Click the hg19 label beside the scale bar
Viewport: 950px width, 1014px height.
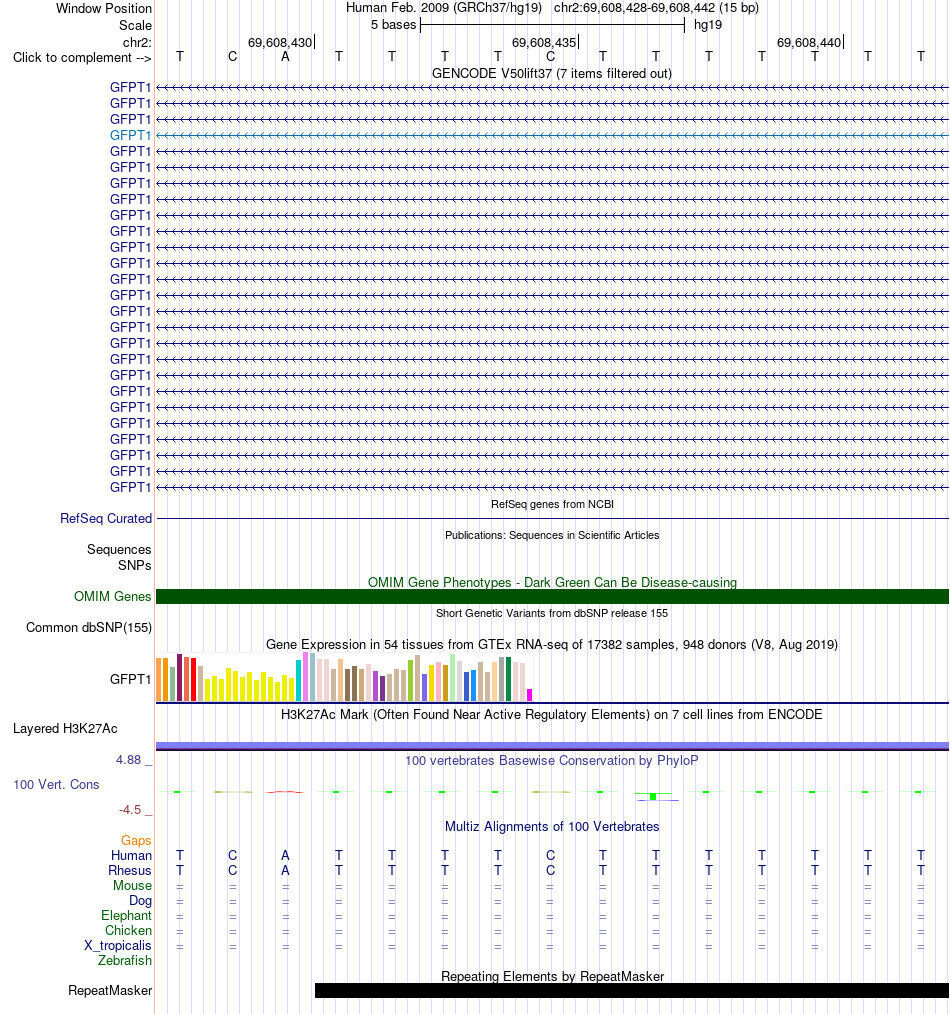pos(707,25)
